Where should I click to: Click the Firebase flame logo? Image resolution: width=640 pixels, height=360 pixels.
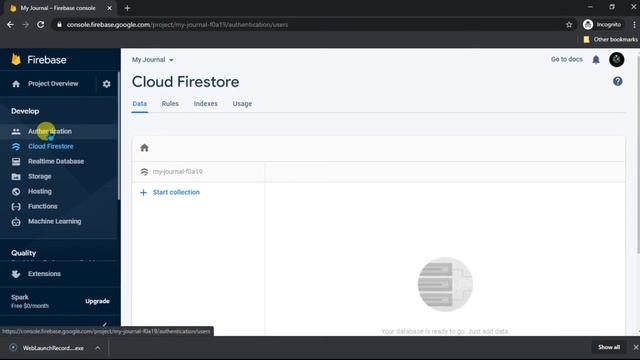[16, 60]
